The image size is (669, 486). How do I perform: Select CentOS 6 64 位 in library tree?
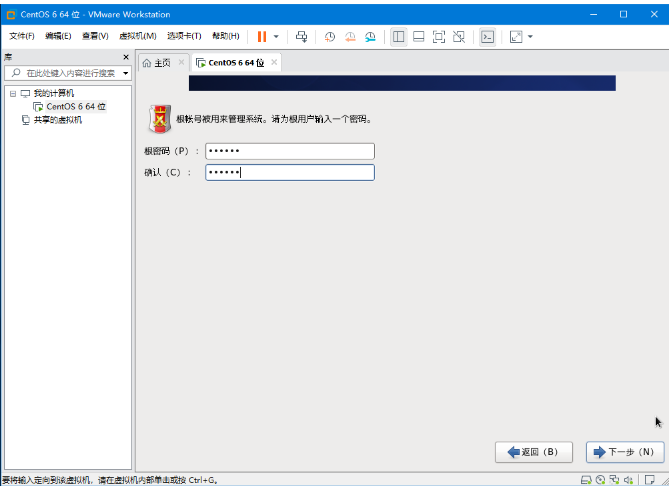76,106
